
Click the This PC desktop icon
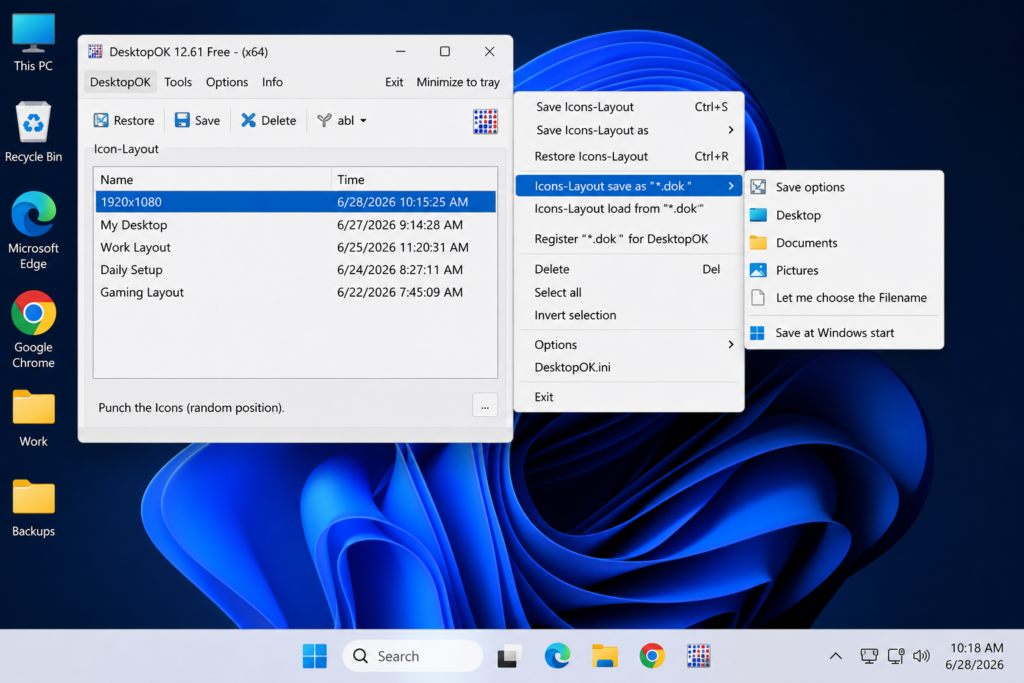tap(33, 42)
